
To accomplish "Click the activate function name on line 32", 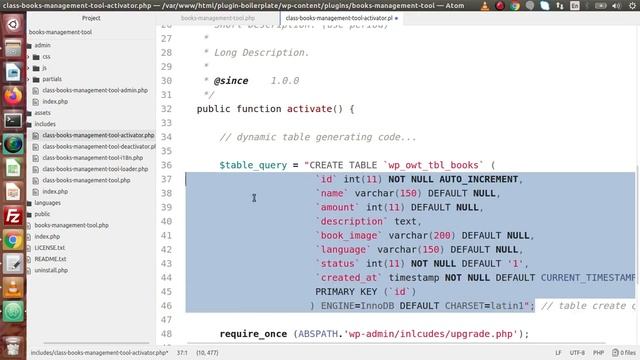I will [309, 109].
